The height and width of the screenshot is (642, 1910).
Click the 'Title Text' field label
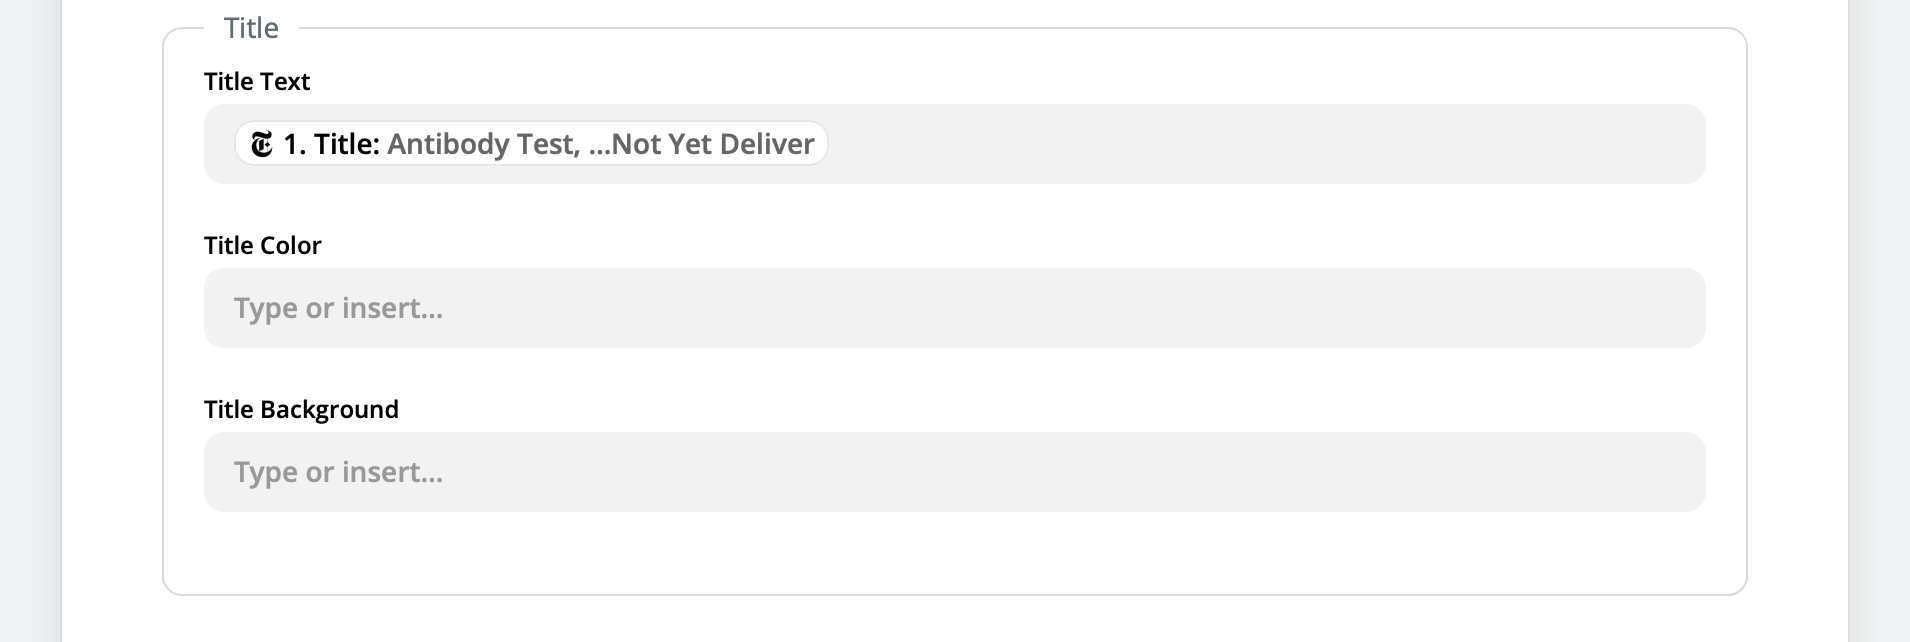(257, 82)
